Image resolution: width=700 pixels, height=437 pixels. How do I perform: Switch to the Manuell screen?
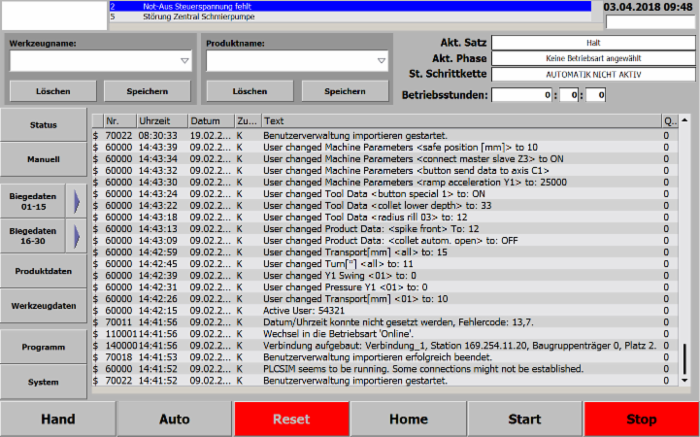point(43,159)
